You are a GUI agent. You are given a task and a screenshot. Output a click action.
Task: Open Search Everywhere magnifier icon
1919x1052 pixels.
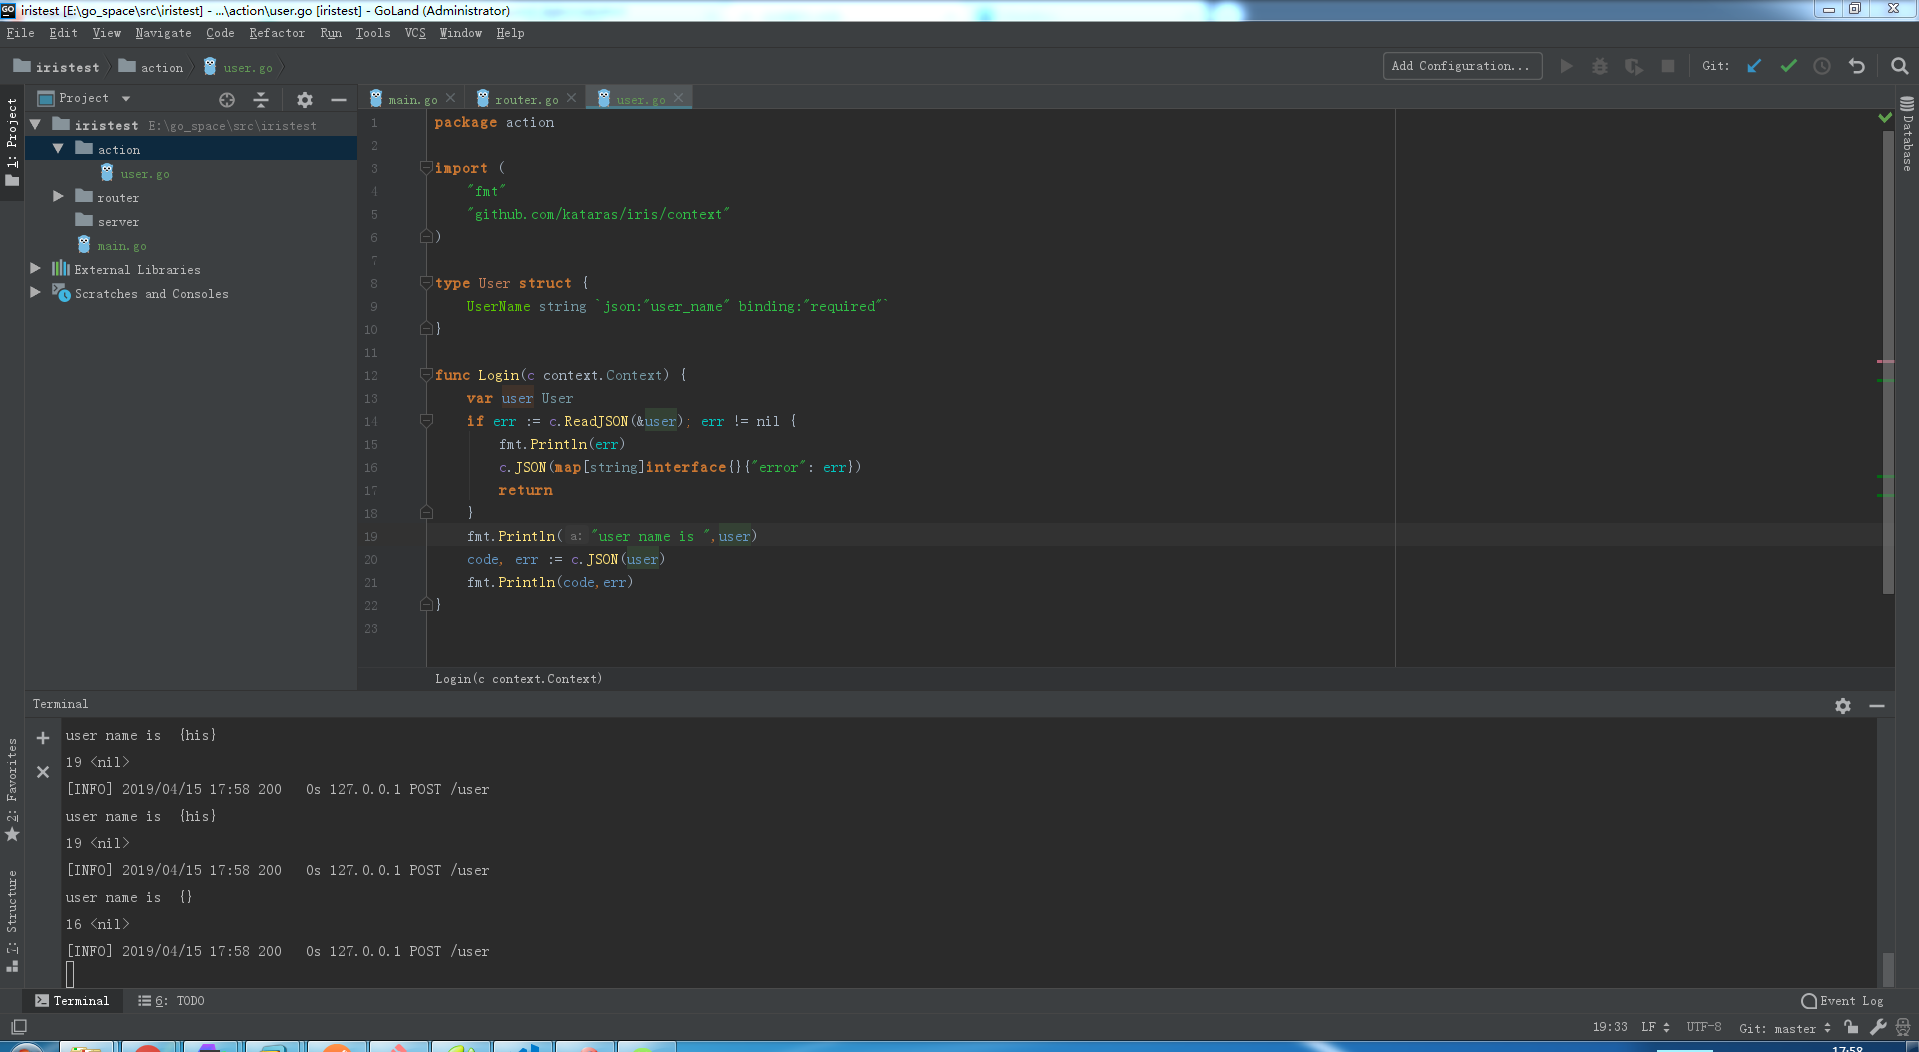1899,65
